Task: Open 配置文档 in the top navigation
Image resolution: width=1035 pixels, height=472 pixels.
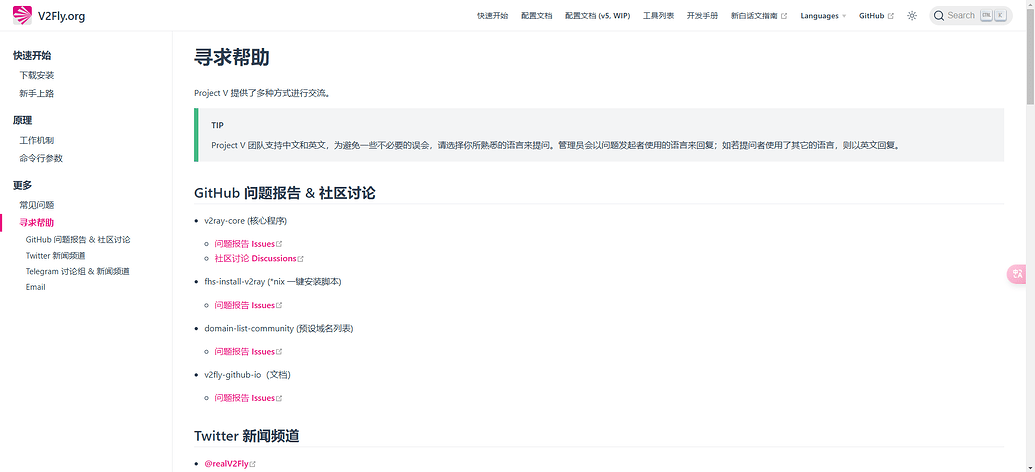Action: (x=537, y=16)
